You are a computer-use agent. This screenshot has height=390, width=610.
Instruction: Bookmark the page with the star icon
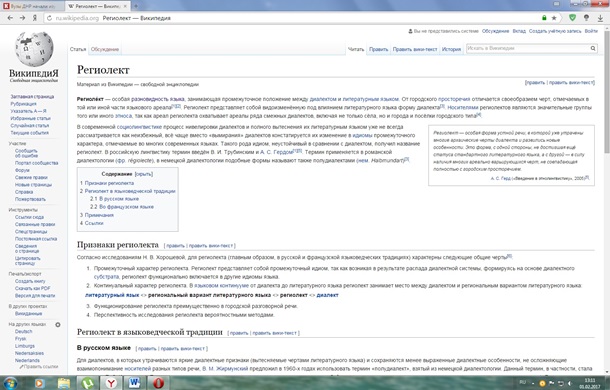point(554,18)
